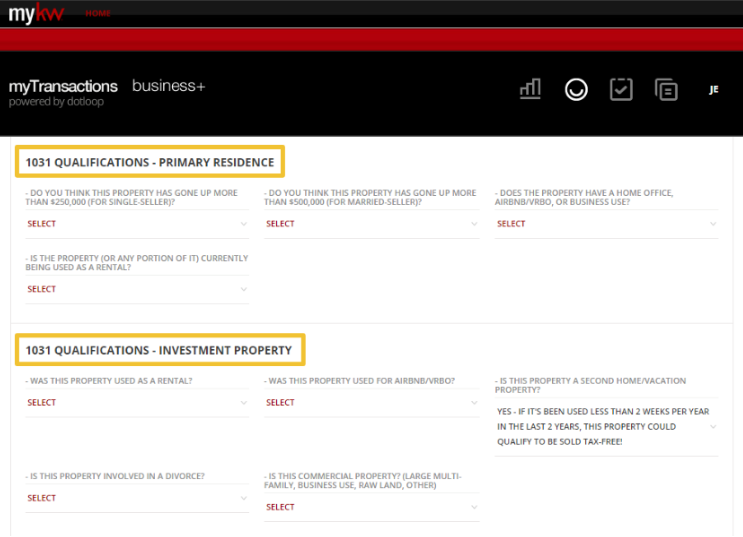Open the checkmark tasks icon
Screen dimensions: 743x537
tap(621, 90)
